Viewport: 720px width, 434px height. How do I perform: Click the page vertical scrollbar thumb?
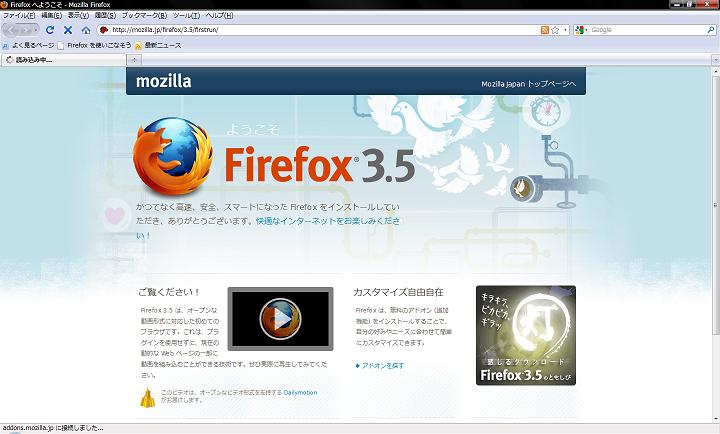pyautogui.click(x=715, y=205)
